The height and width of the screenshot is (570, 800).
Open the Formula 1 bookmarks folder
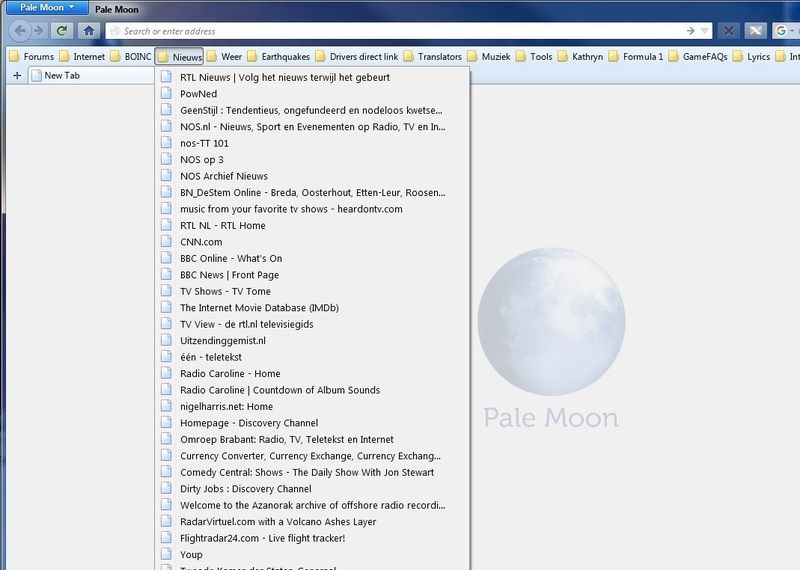(636, 56)
